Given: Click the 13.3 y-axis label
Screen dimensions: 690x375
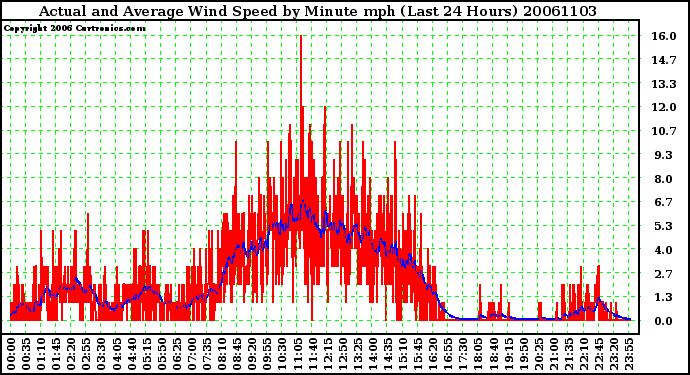Looking at the screenshot, I should click(x=664, y=84).
